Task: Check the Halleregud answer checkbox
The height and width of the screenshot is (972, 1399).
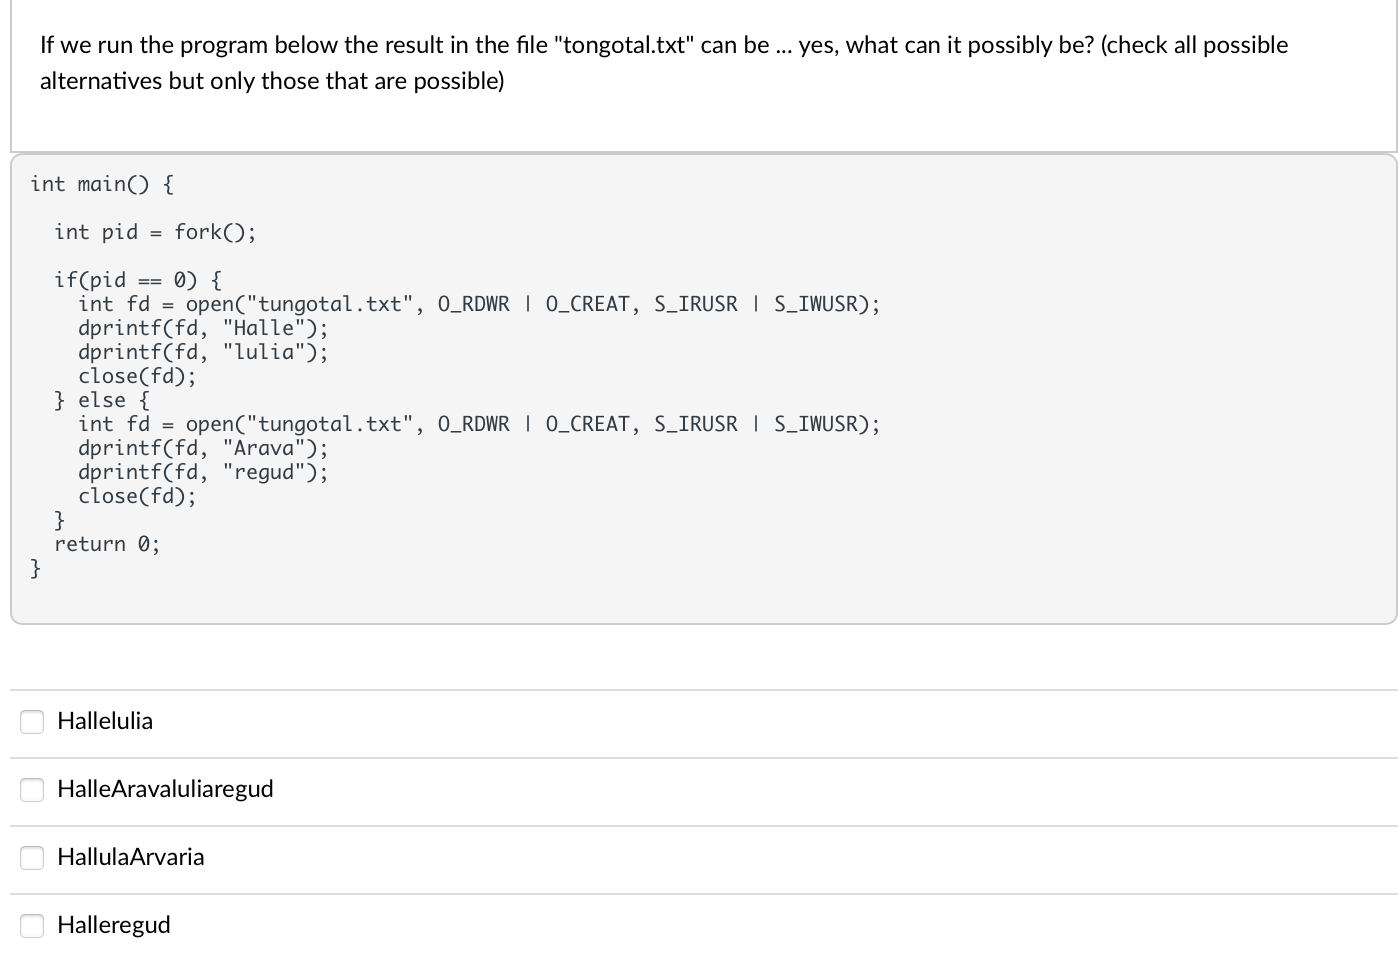Action: point(31,925)
